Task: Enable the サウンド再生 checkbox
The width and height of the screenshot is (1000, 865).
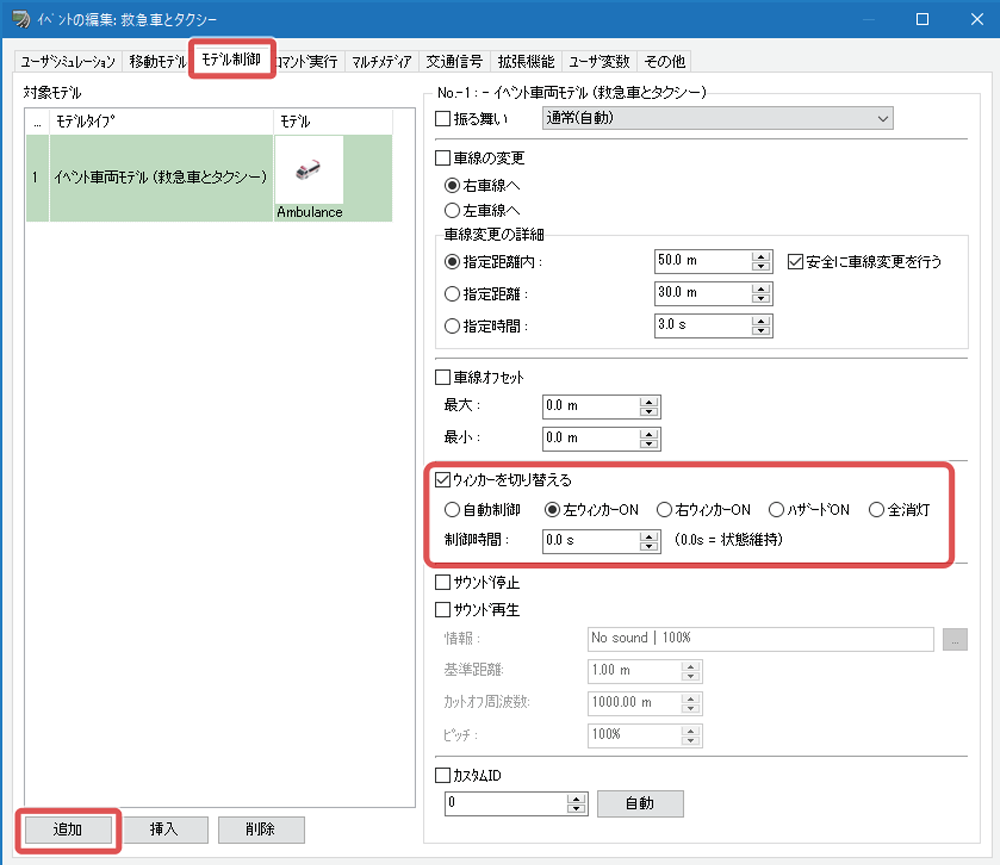Action: click(443, 610)
